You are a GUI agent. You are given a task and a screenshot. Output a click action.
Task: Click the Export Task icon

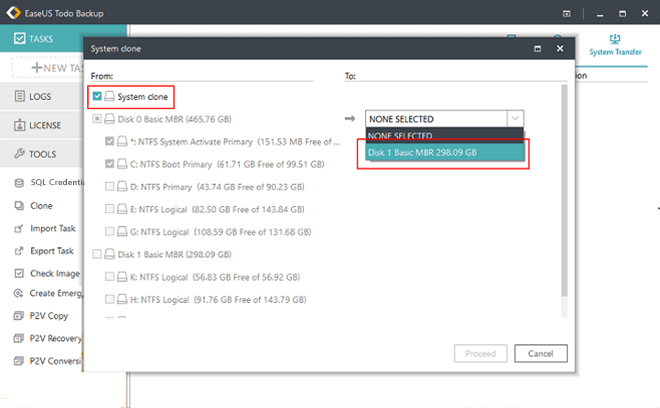coord(19,251)
